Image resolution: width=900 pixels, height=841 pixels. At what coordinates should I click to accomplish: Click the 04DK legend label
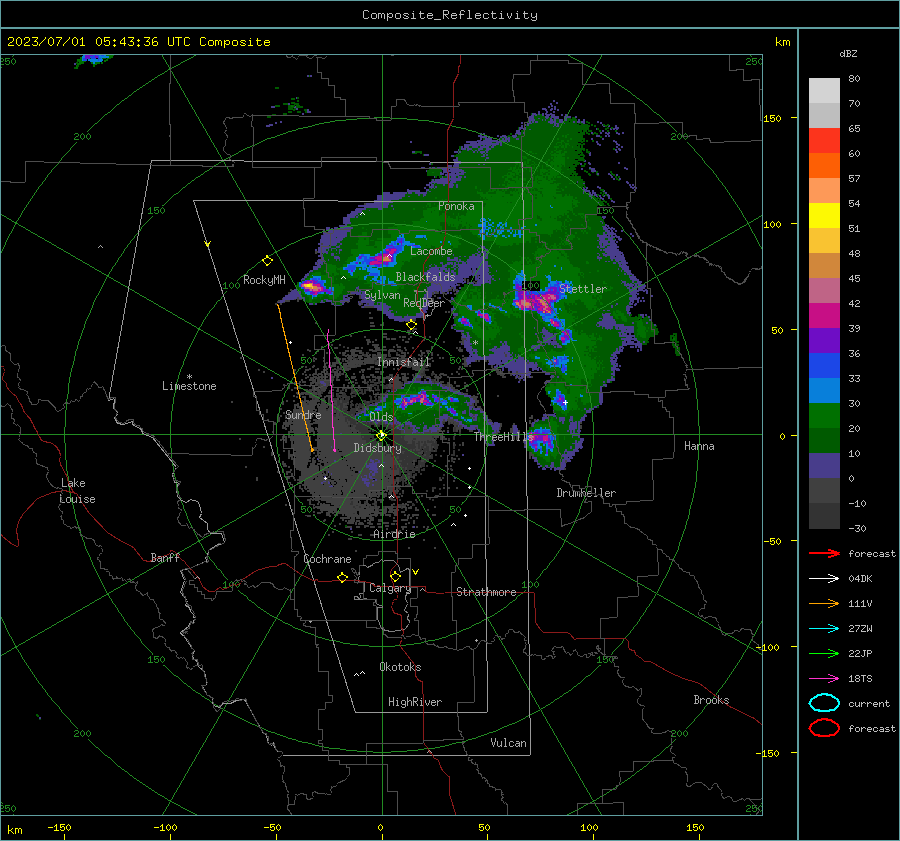tap(860, 579)
